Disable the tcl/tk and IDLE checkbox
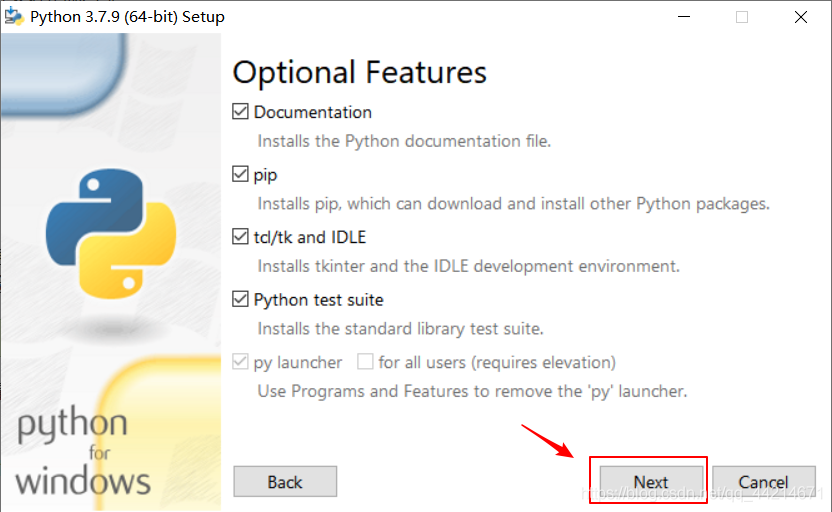Viewport: 832px width, 512px height. tap(240, 237)
